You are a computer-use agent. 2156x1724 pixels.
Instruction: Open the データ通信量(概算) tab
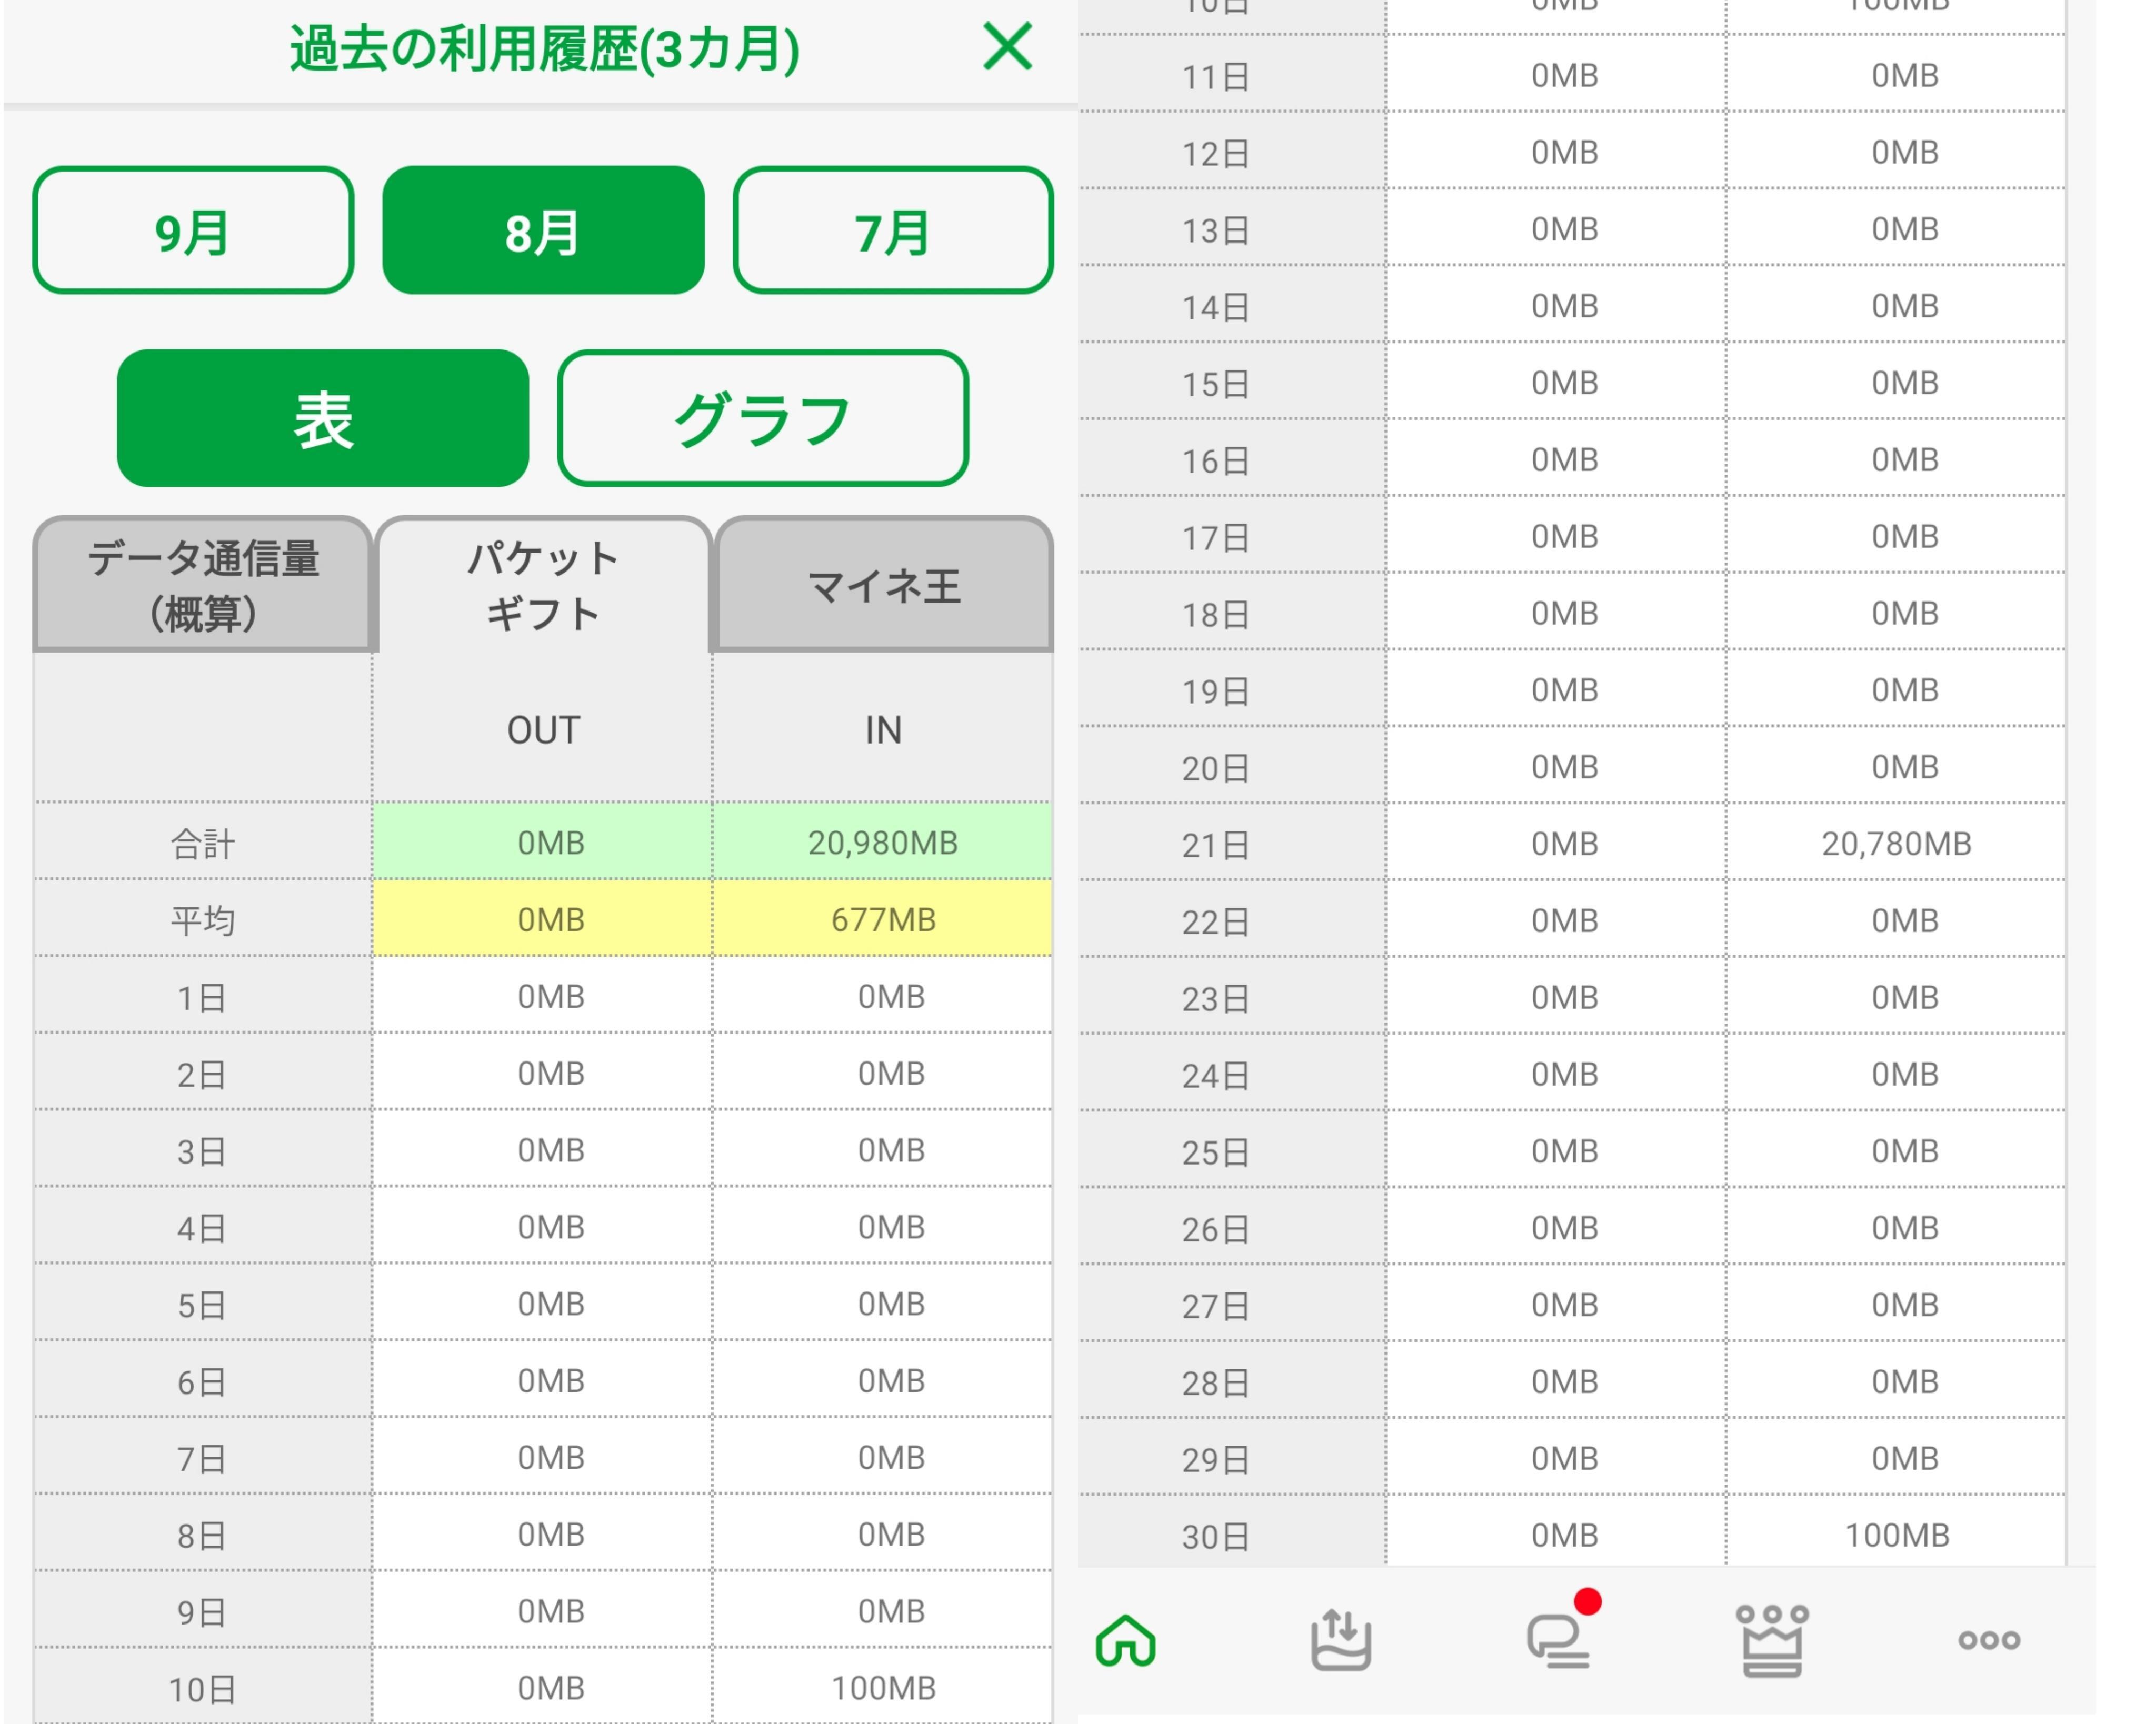pyautogui.click(x=203, y=585)
